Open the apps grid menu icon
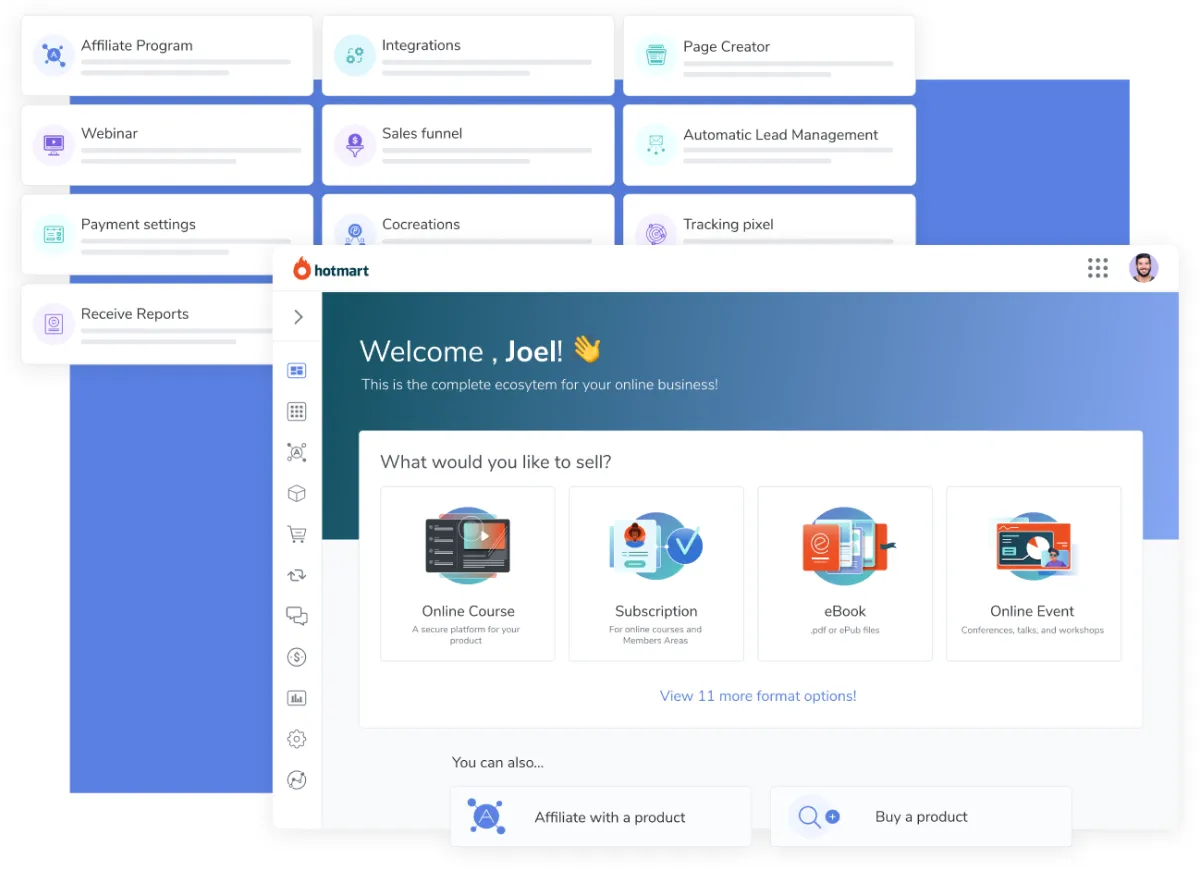 point(1097,268)
